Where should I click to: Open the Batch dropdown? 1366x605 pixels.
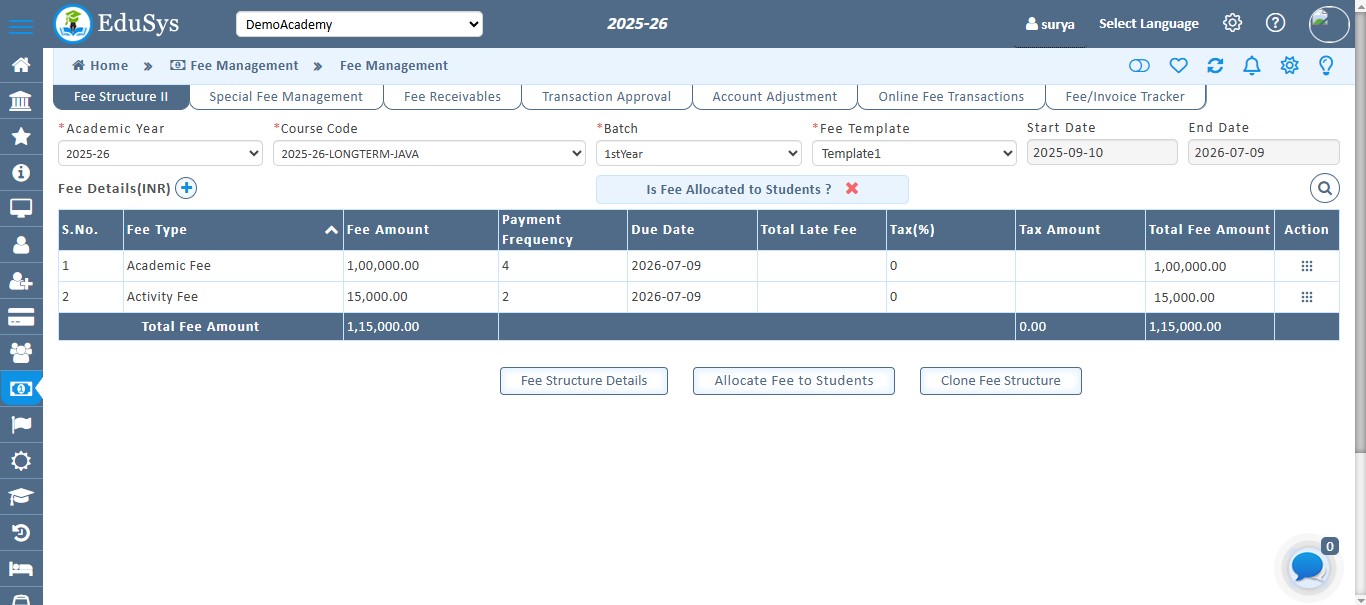[698, 153]
